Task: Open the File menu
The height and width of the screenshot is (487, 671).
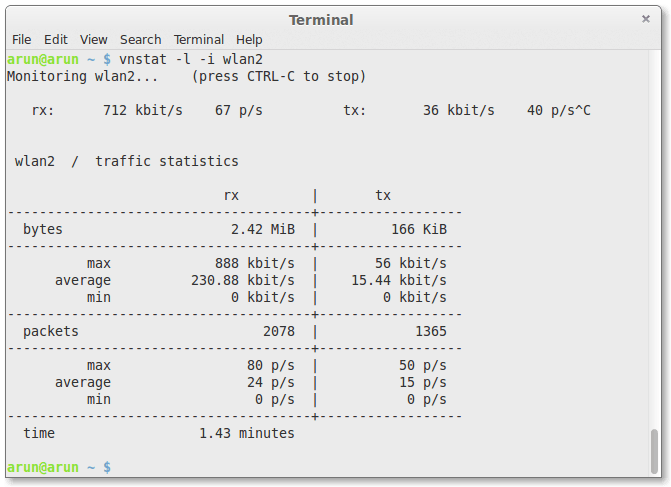Action: (x=21, y=39)
